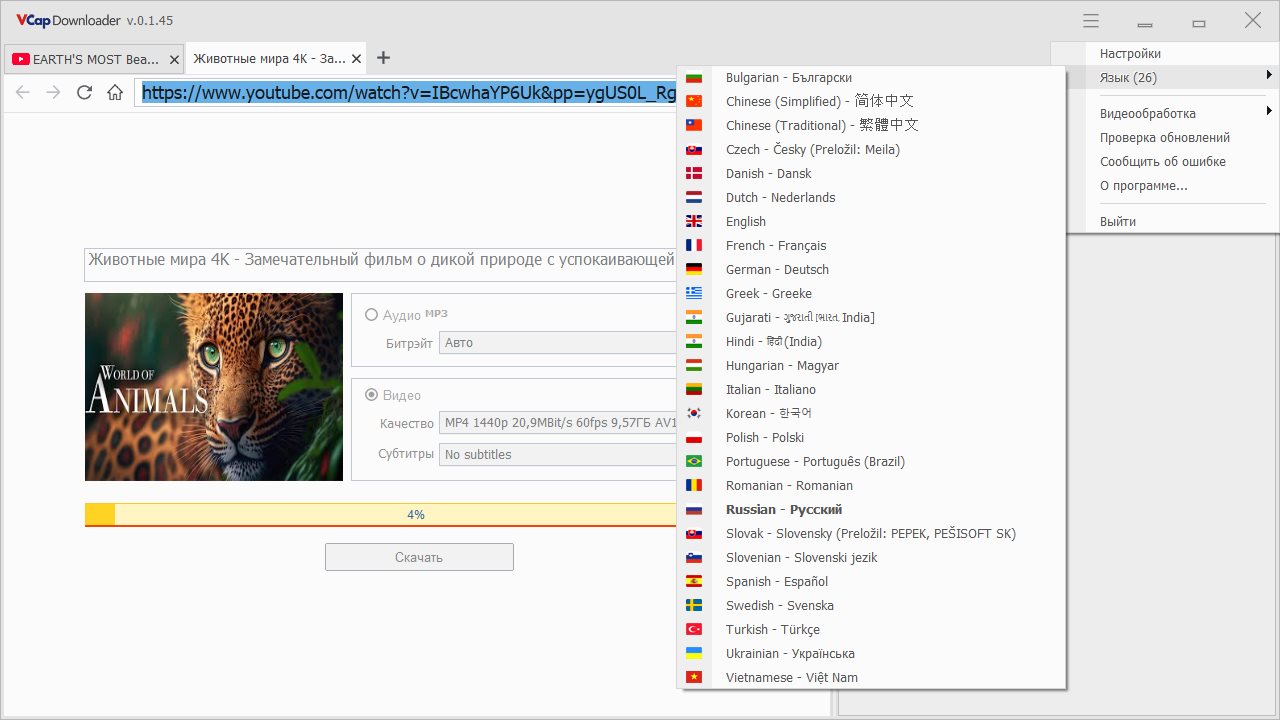This screenshot has width=1280, height=720.
Task: Choose English from the language list
Action: [746, 221]
